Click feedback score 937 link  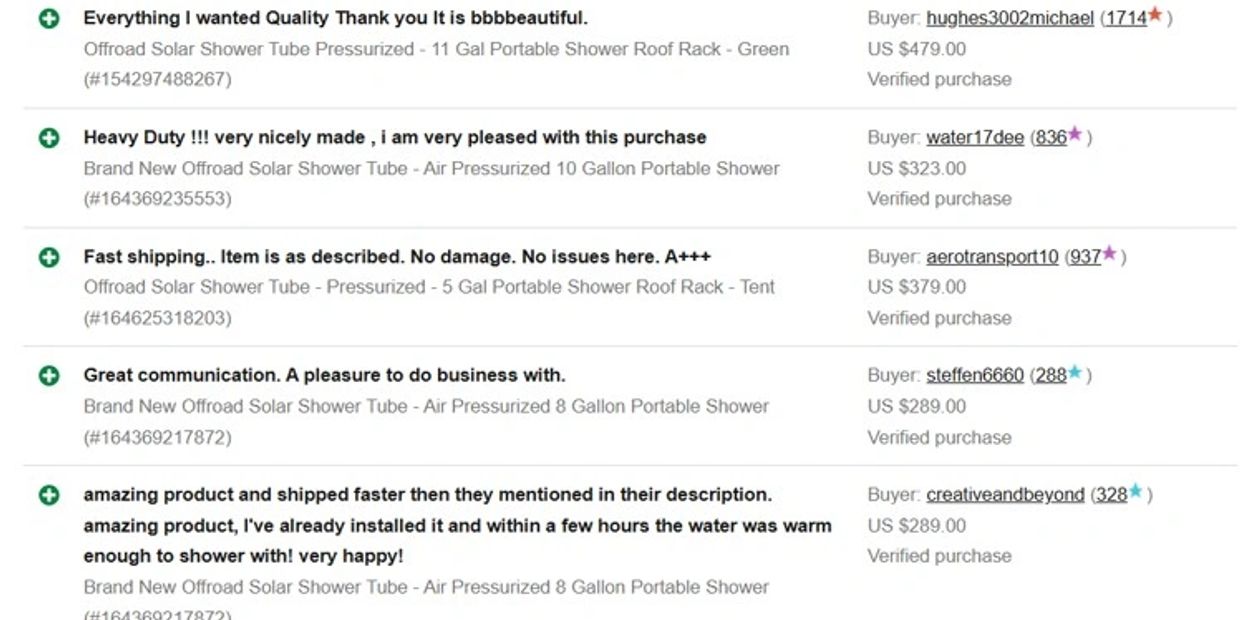click(1084, 257)
